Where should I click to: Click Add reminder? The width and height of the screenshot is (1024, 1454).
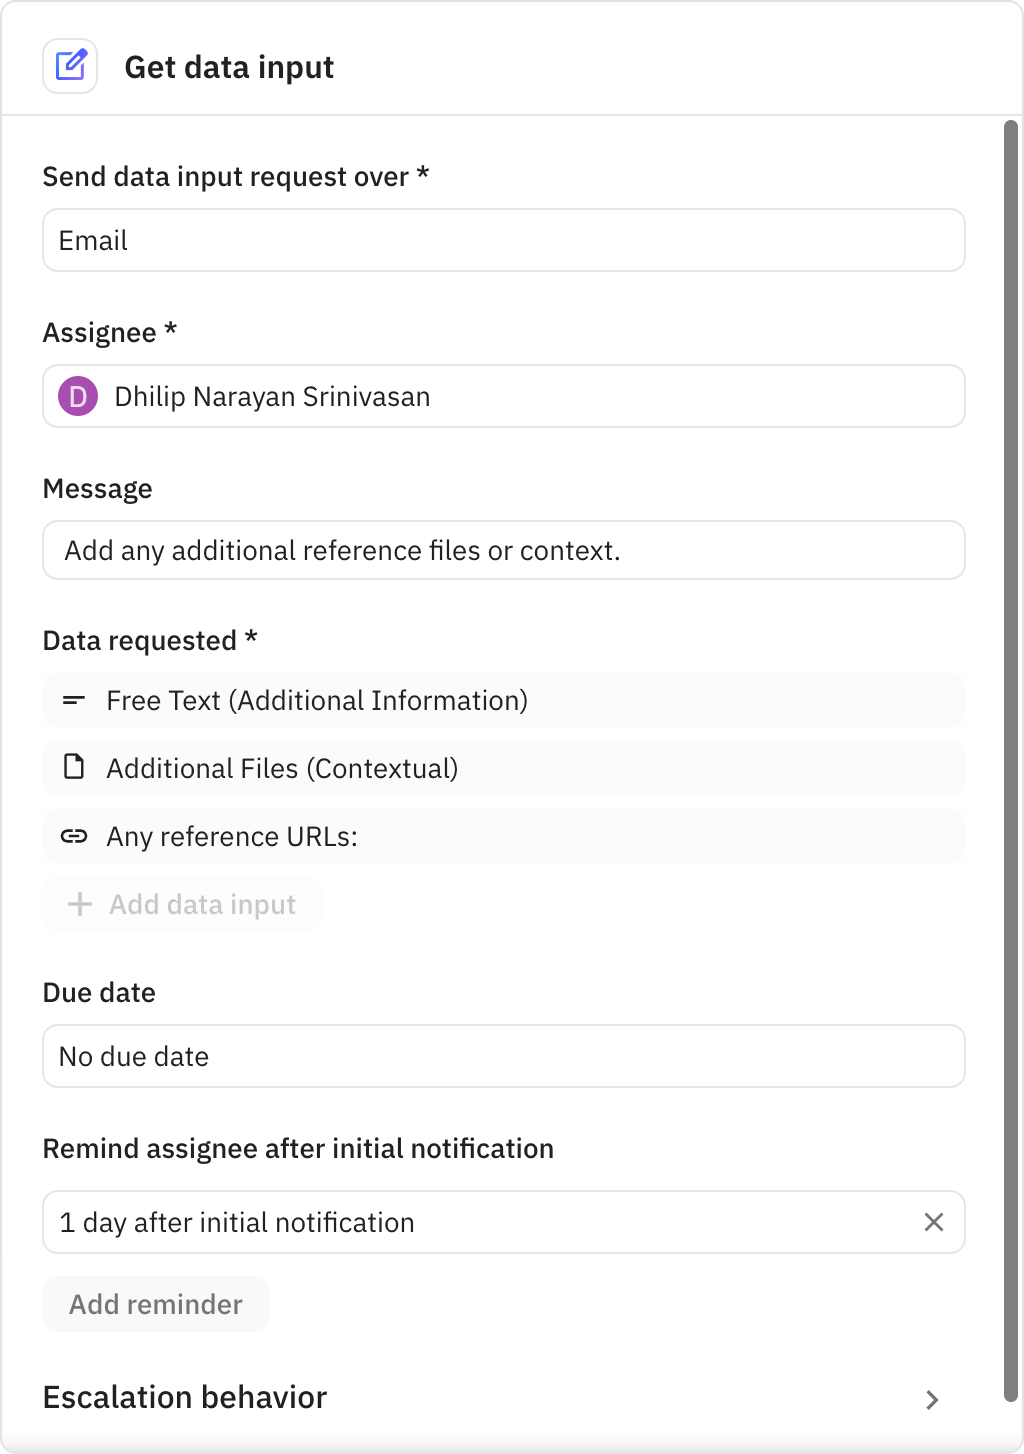coord(155,1304)
